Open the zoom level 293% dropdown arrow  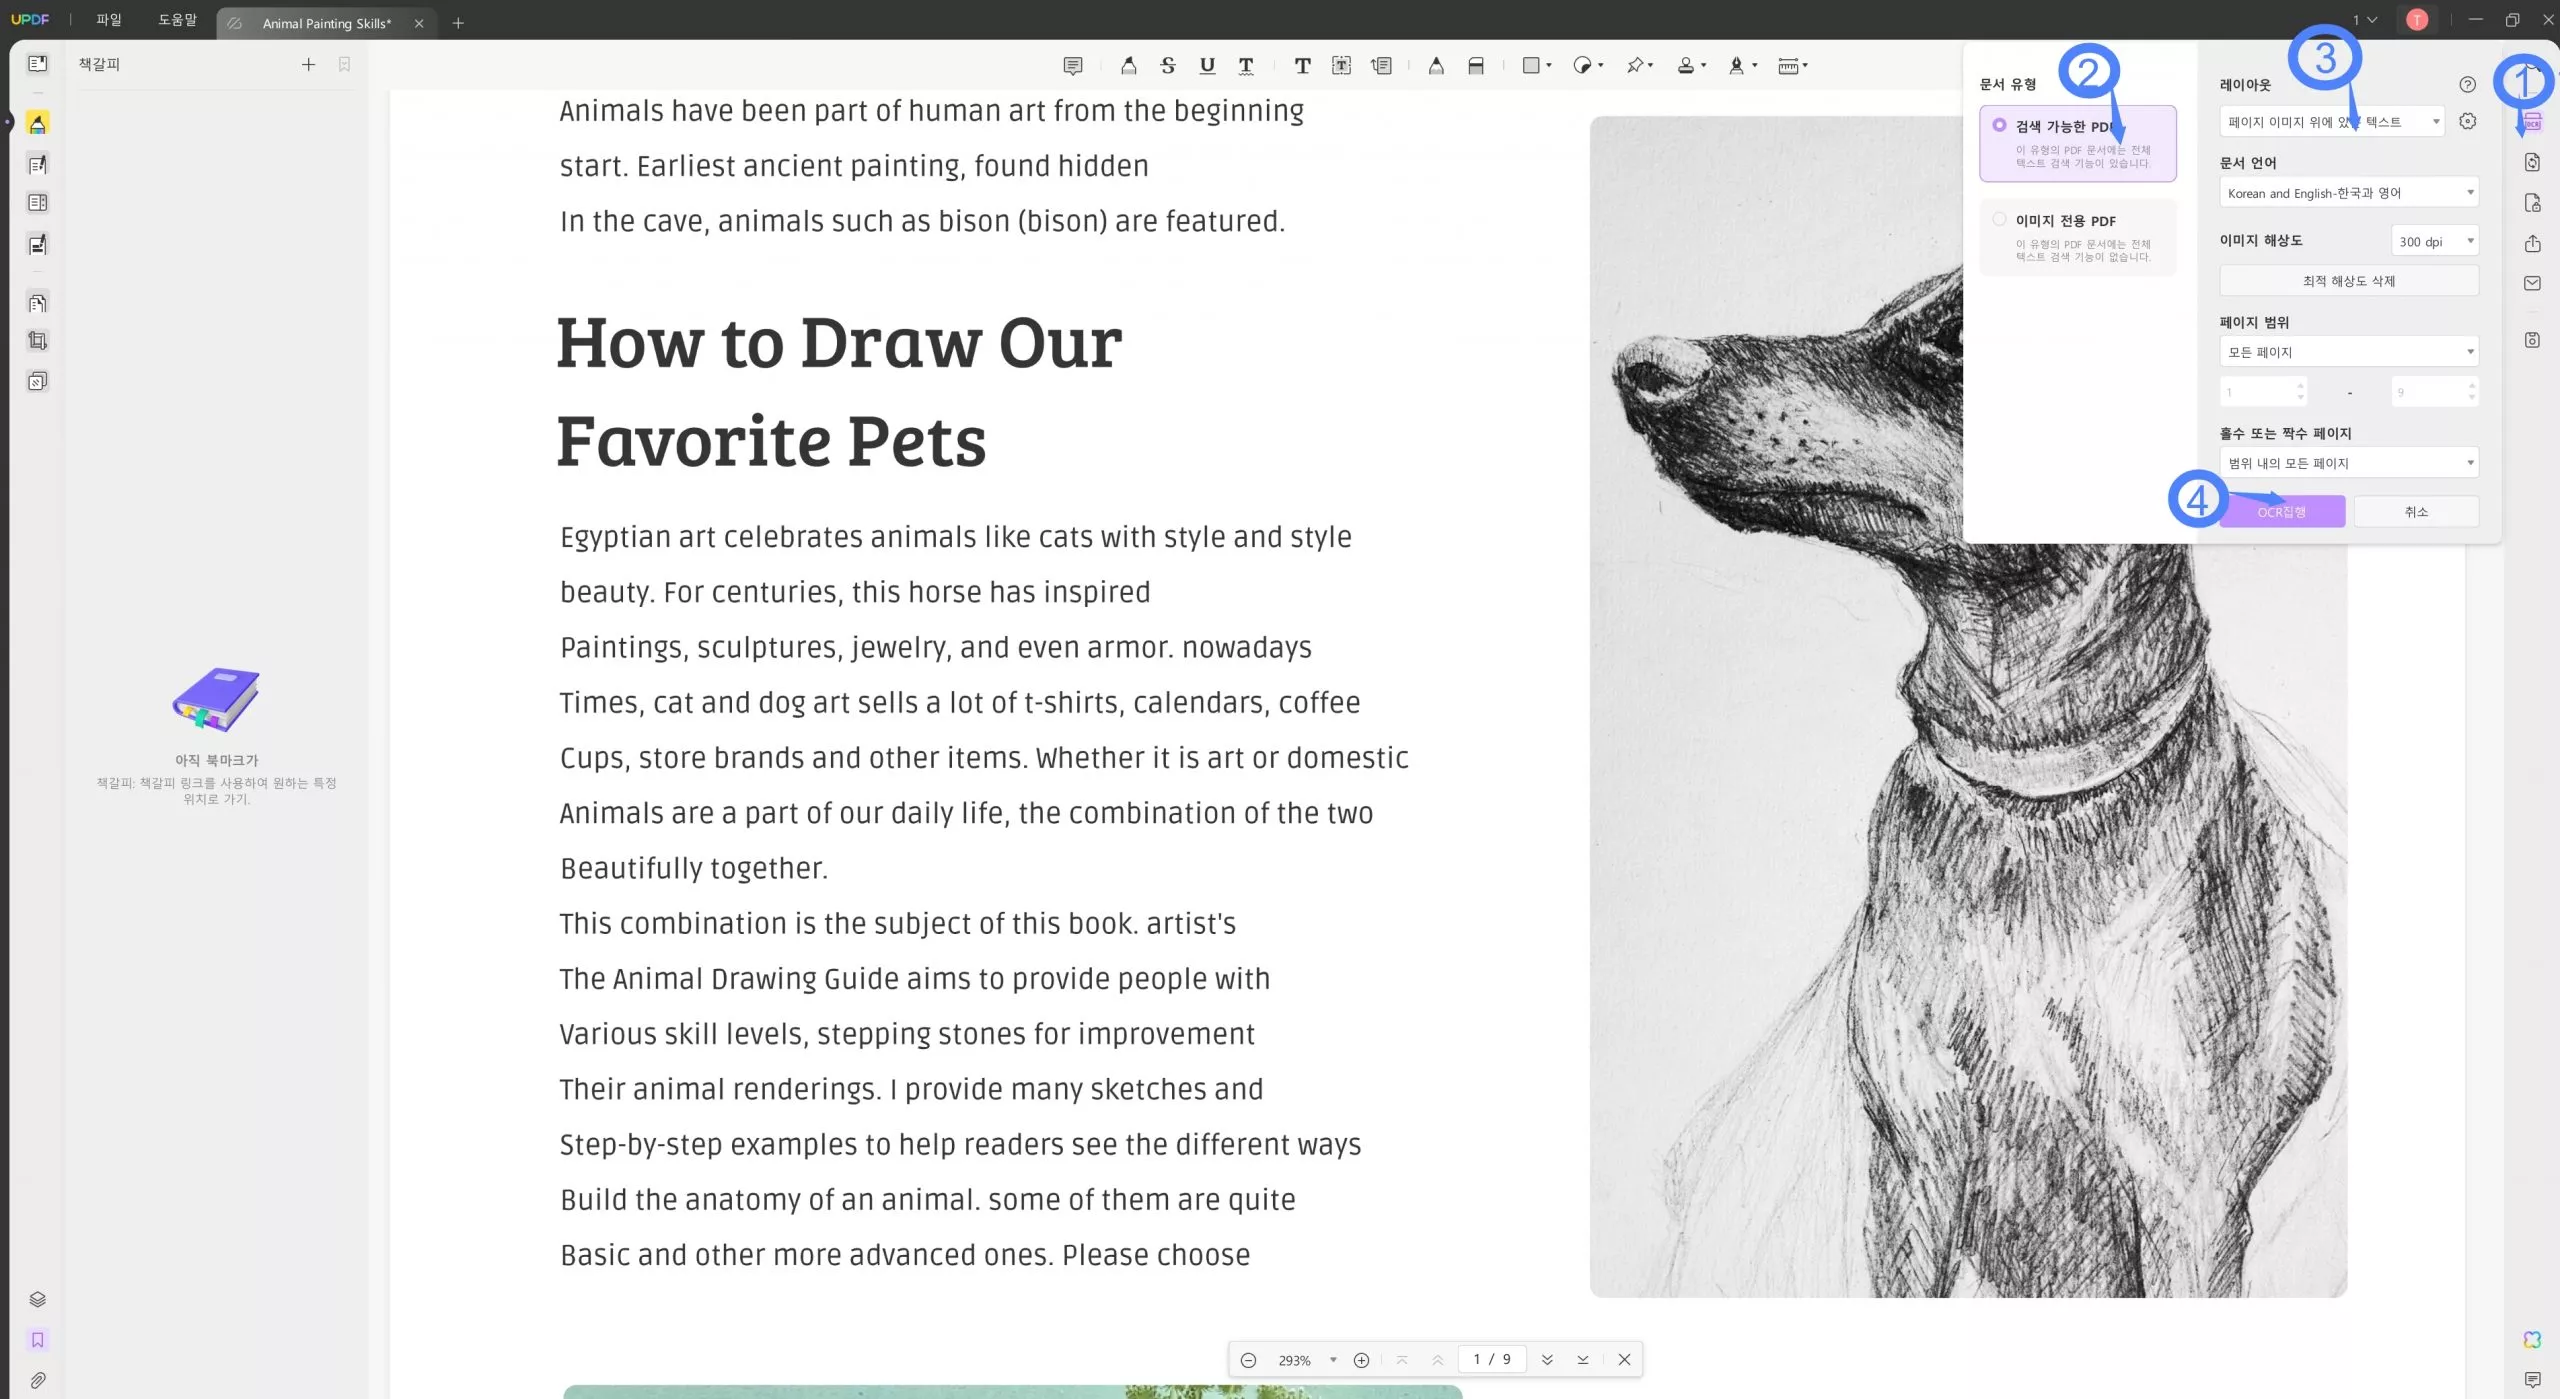pos(1333,1360)
